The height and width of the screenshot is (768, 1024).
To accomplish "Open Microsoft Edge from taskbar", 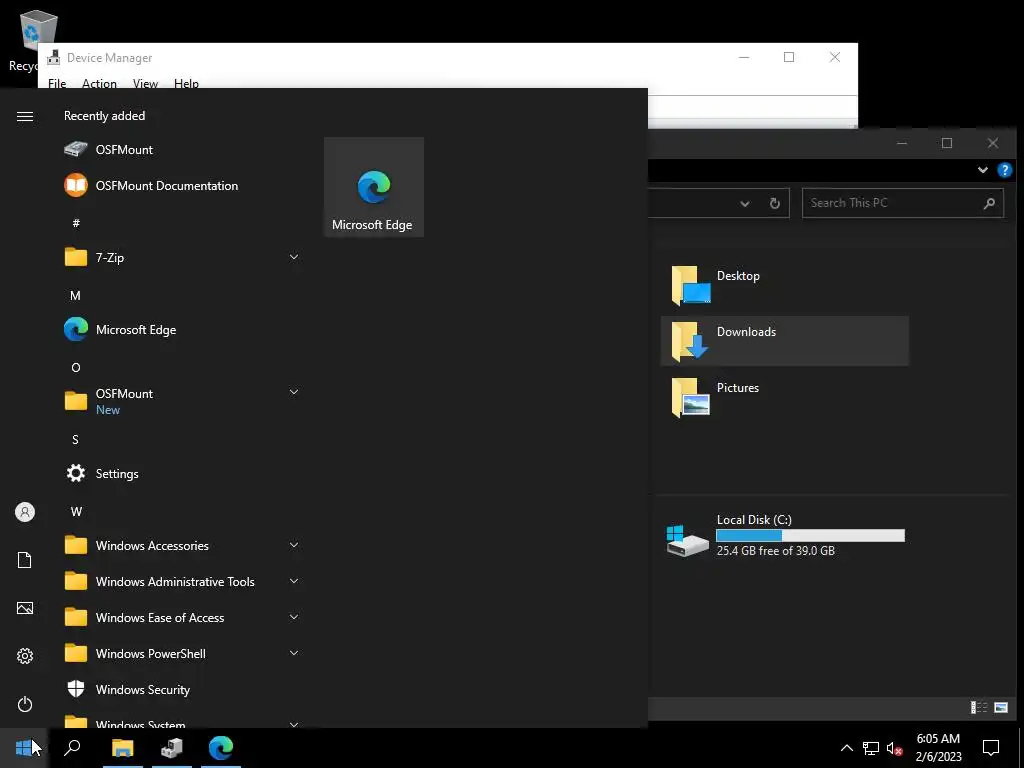I will [221, 748].
